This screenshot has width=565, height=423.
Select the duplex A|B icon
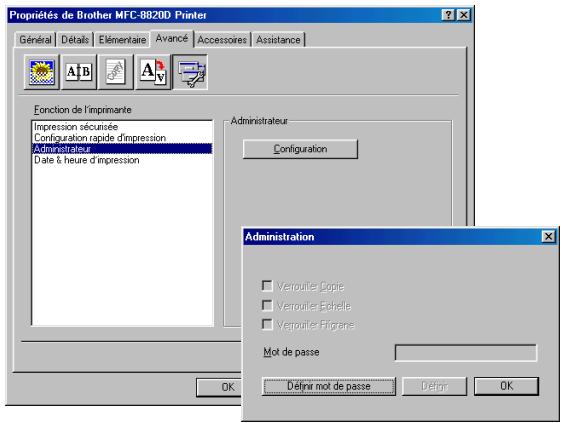pyautogui.click(x=79, y=72)
